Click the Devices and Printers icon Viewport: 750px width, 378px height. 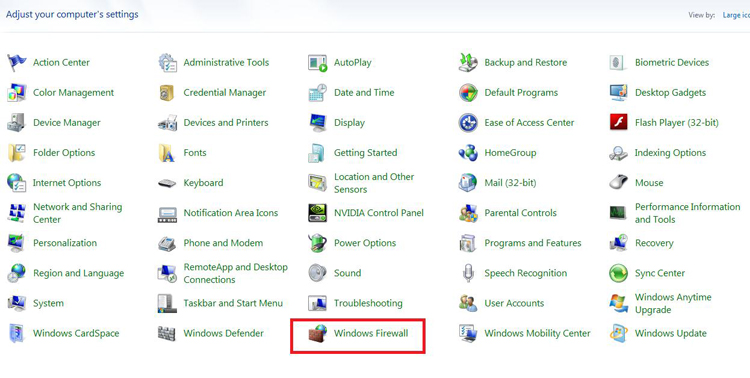(167, 123)
